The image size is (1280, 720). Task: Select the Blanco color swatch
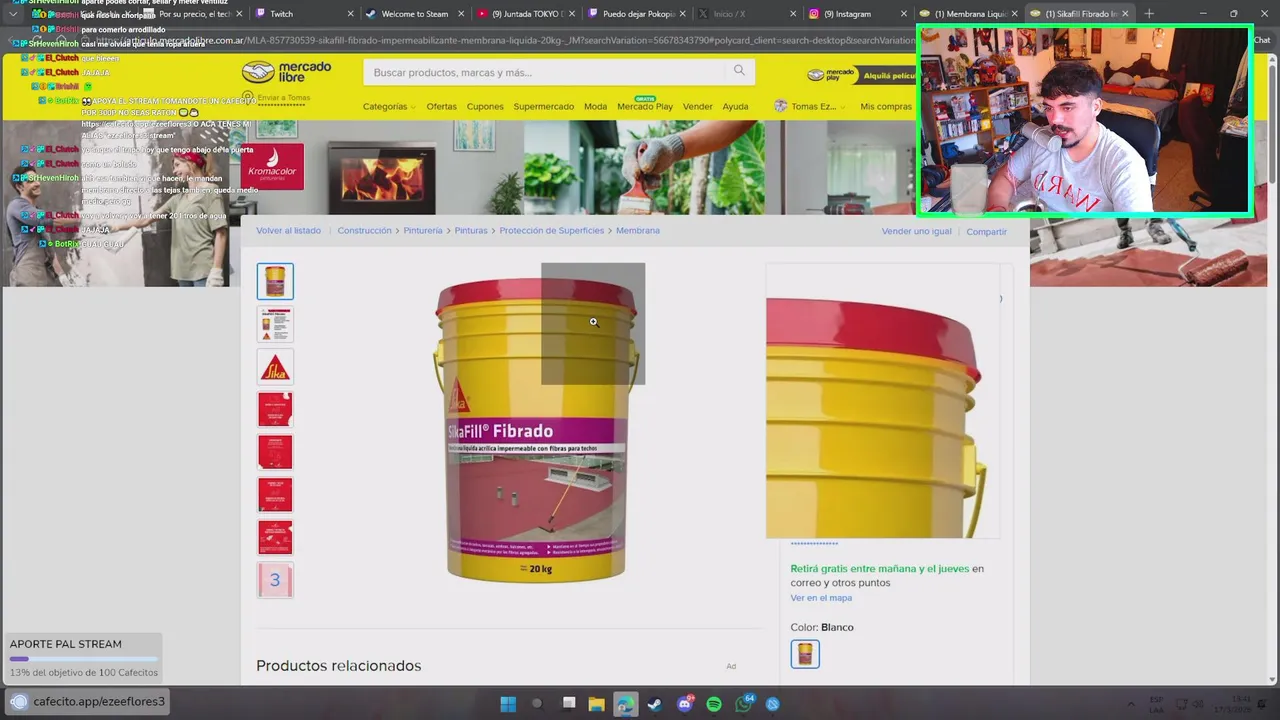805,654
